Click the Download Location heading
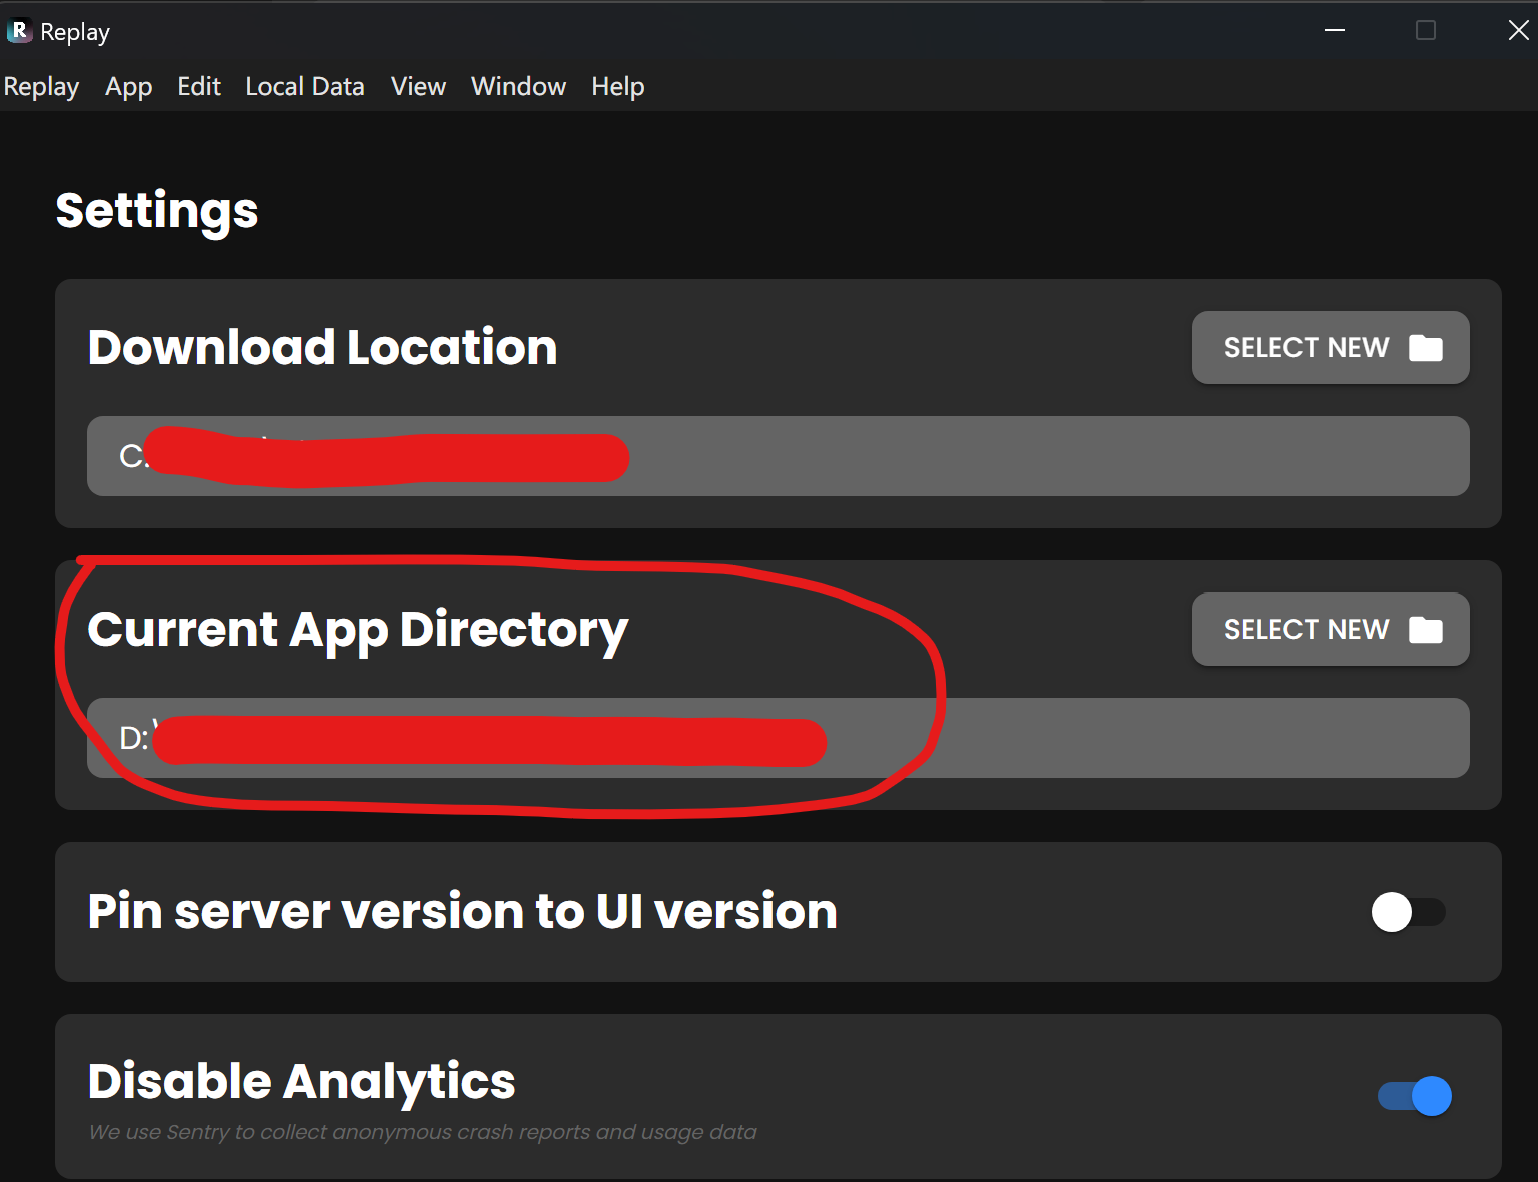The height and width of the screenshot is (1182, 1538). tap(322, 348)
